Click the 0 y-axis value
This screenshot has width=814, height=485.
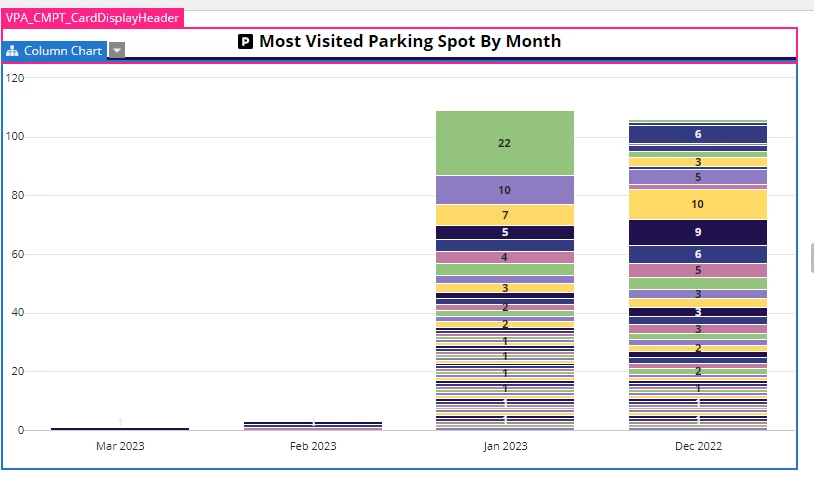tap(21, 430)
